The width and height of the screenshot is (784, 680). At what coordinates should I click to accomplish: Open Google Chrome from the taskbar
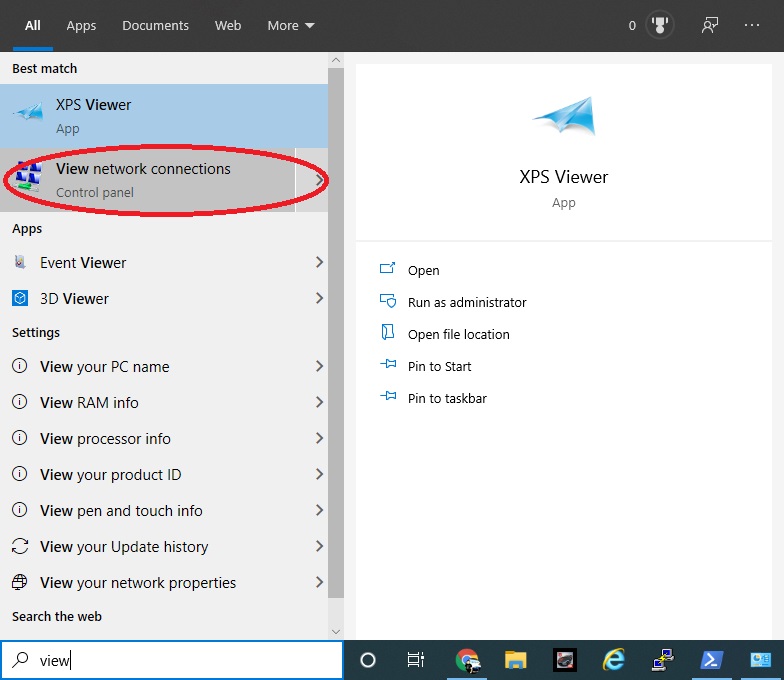[x=468, y=660]
